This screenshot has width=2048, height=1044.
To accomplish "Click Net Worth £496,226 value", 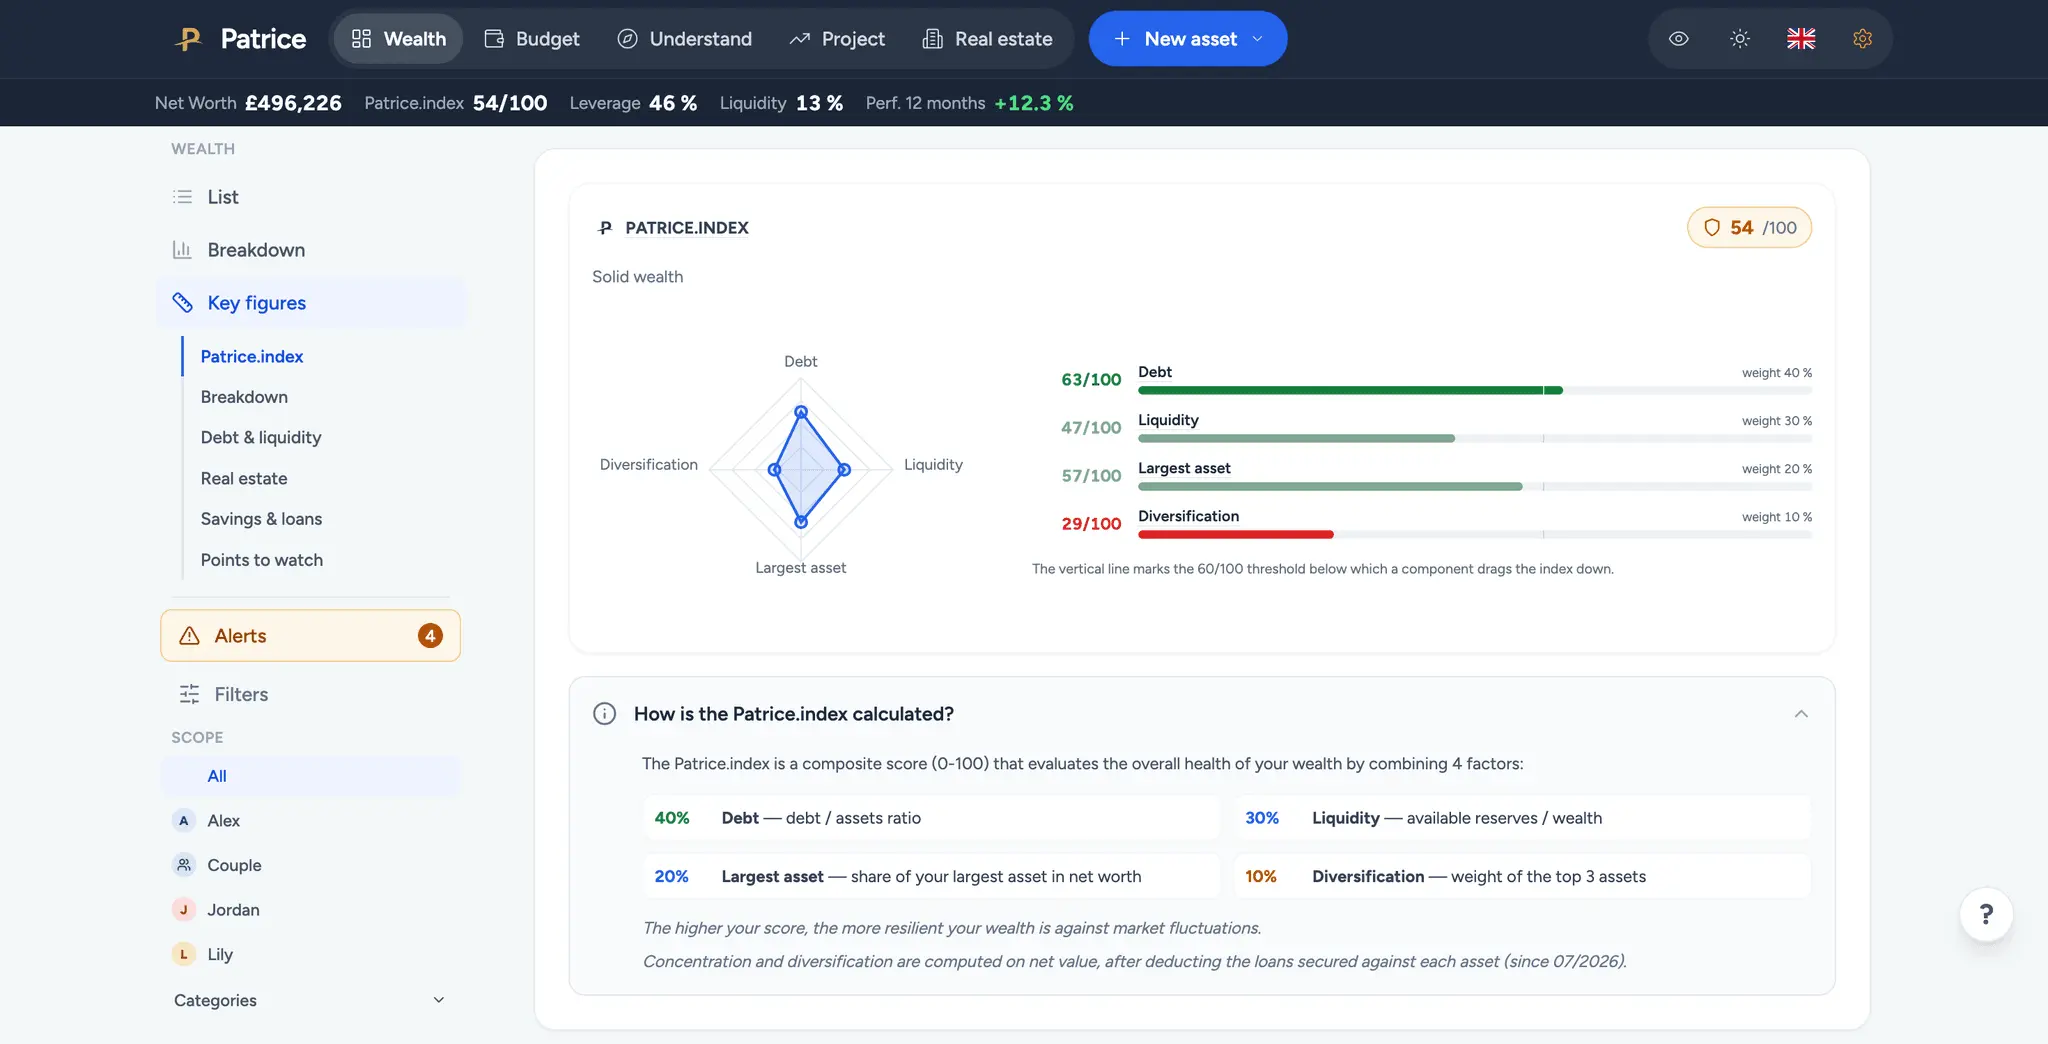I will point(293,103).
